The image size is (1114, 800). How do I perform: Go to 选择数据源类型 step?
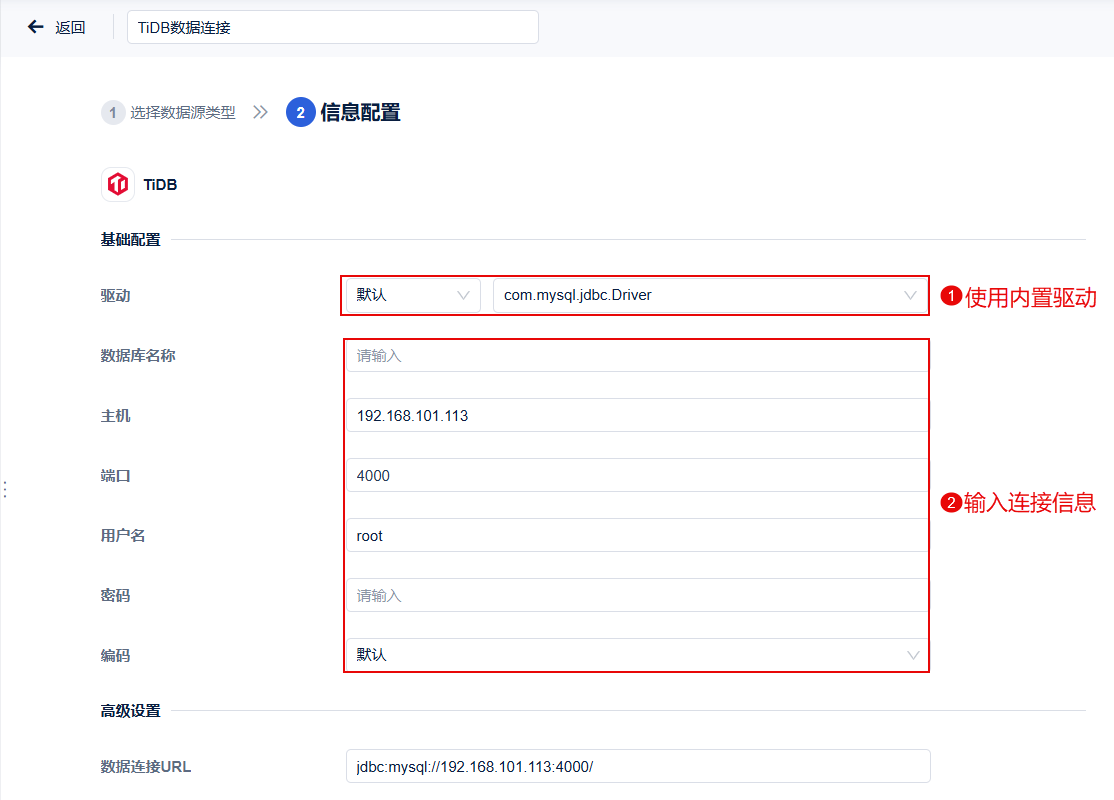click(183, 112)
